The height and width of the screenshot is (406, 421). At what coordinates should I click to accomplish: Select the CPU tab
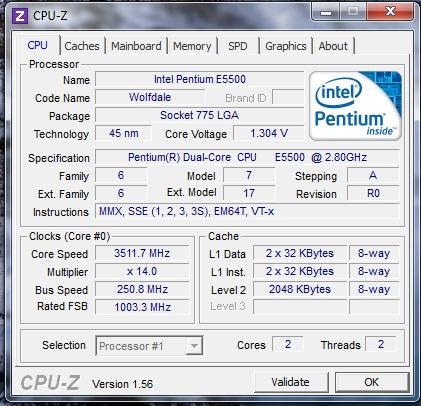(x=37, y=45)
